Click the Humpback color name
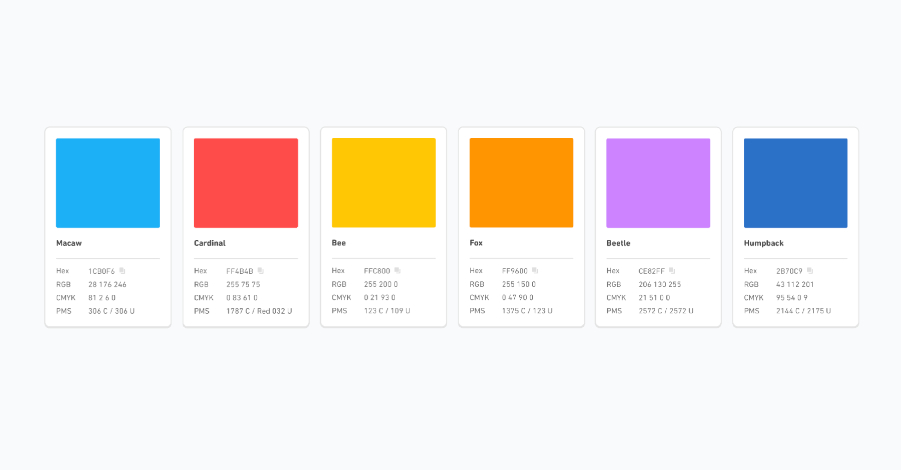901x470 pixels. pos(764,243)
